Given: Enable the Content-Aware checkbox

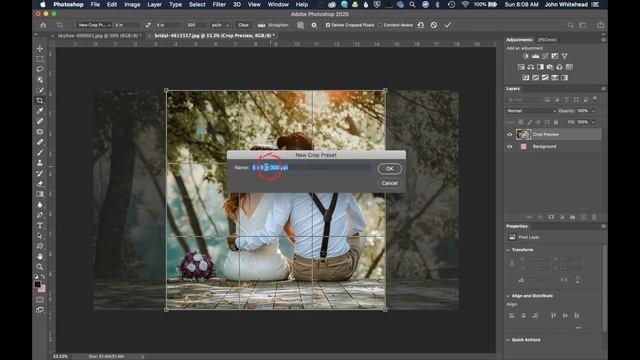Looking at the screenshot, I should coord(380,25).
